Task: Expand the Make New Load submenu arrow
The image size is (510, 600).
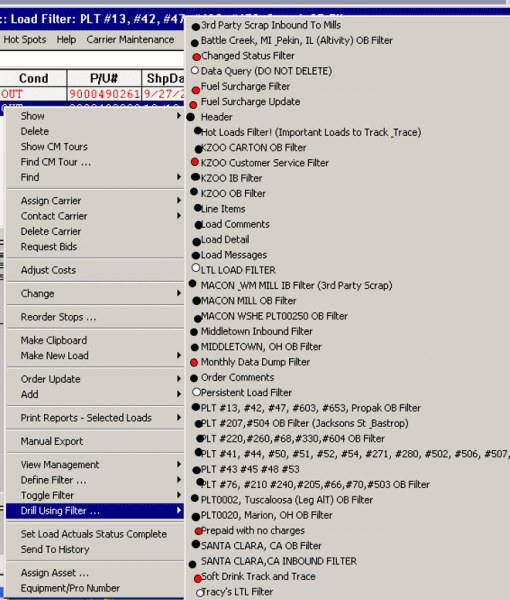Action: 179,355
